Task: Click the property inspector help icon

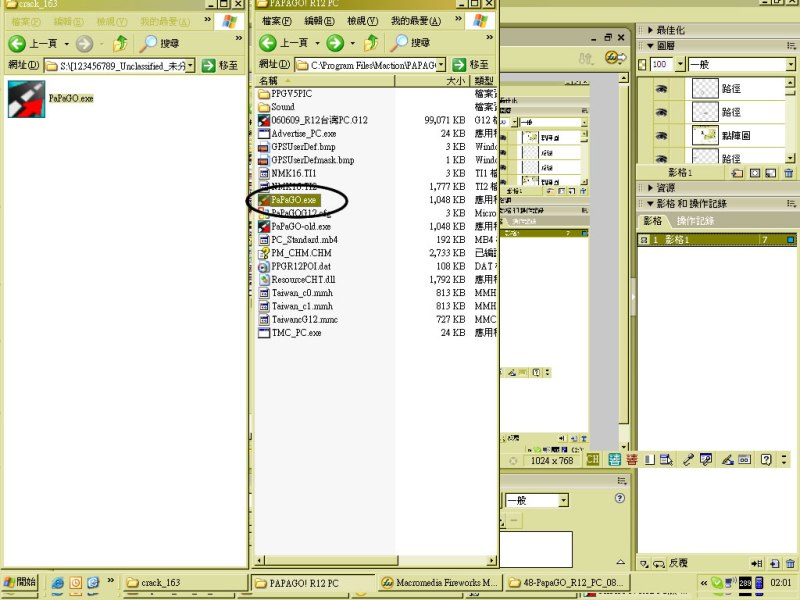Action: [620, 498]
